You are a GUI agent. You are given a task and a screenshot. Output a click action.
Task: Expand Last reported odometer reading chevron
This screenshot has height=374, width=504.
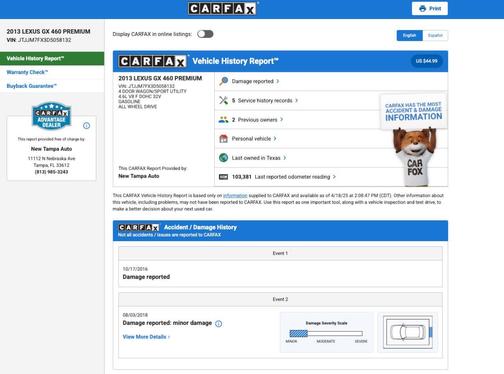point(334,177)
